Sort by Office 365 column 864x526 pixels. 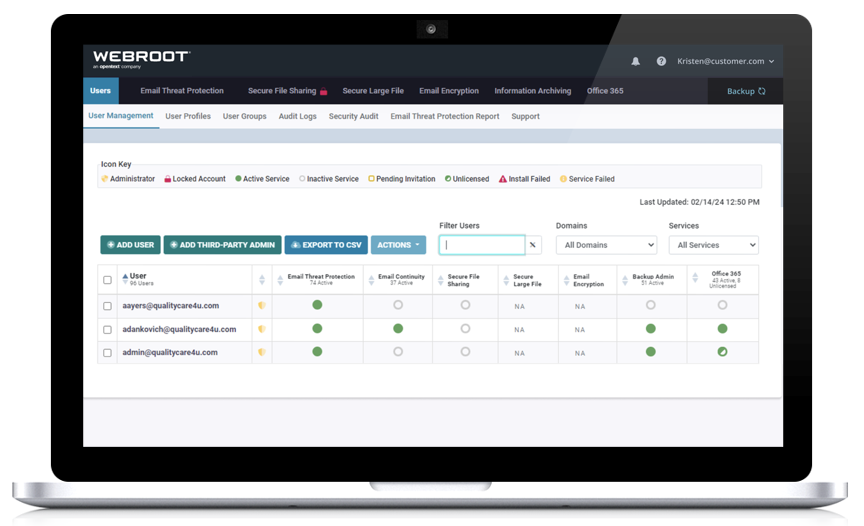695,278
